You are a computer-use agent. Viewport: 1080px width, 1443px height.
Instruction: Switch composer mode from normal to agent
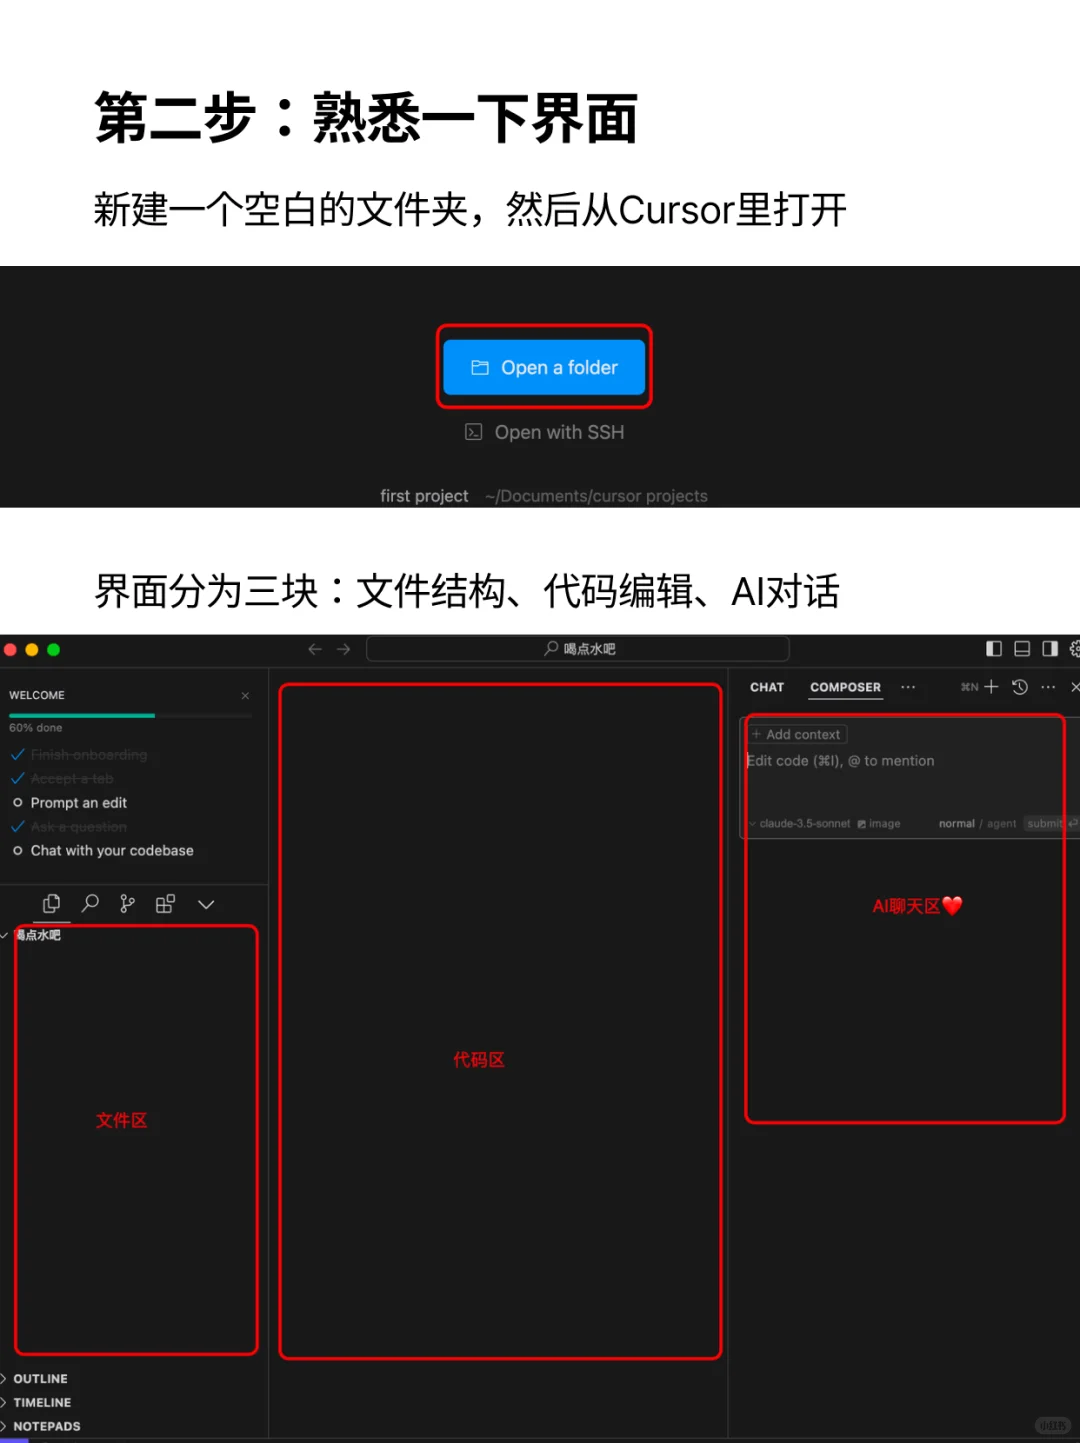click(1001, 823)
